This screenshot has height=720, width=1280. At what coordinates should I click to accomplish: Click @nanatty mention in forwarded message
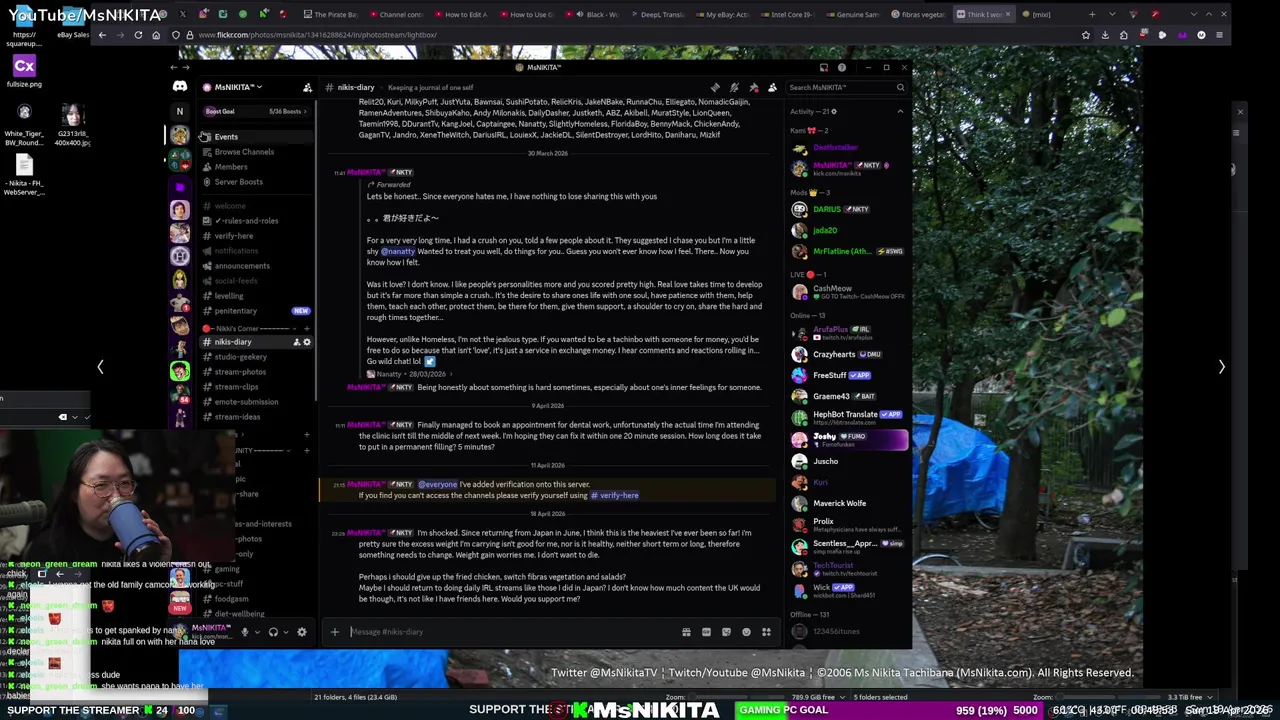397,251
